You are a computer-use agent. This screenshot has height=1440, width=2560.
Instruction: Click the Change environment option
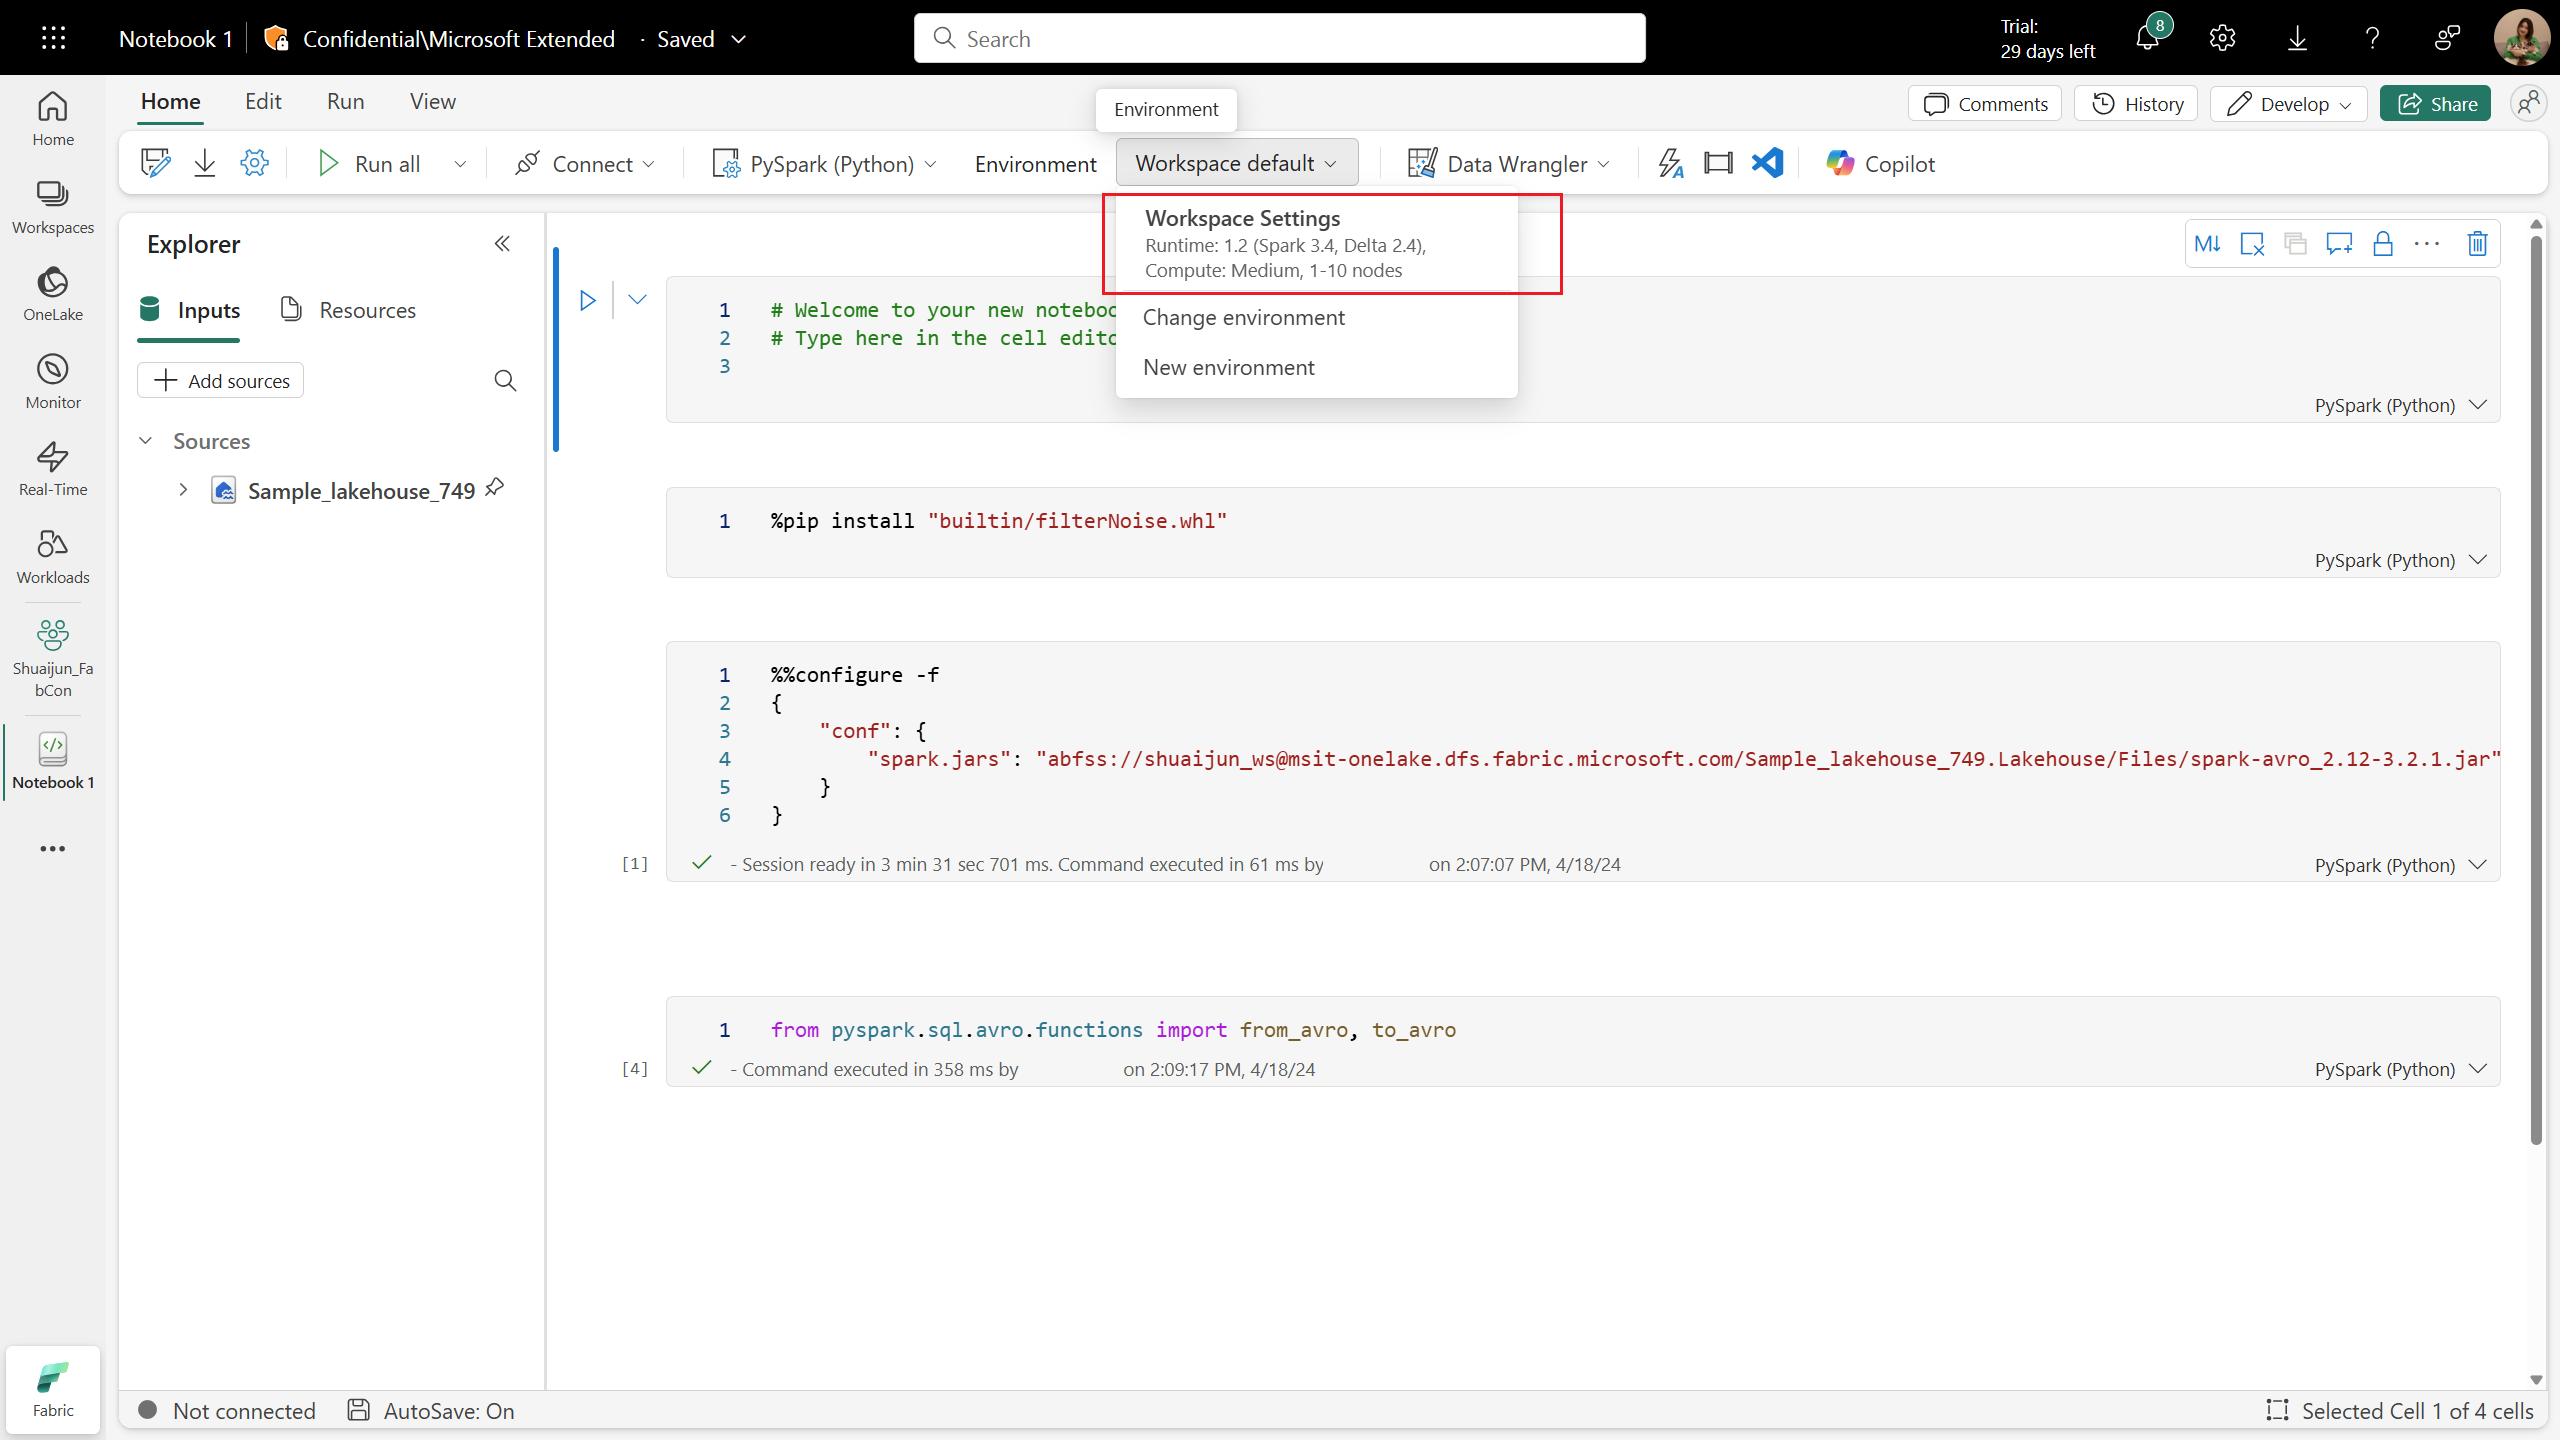[x=1243, y=316]
